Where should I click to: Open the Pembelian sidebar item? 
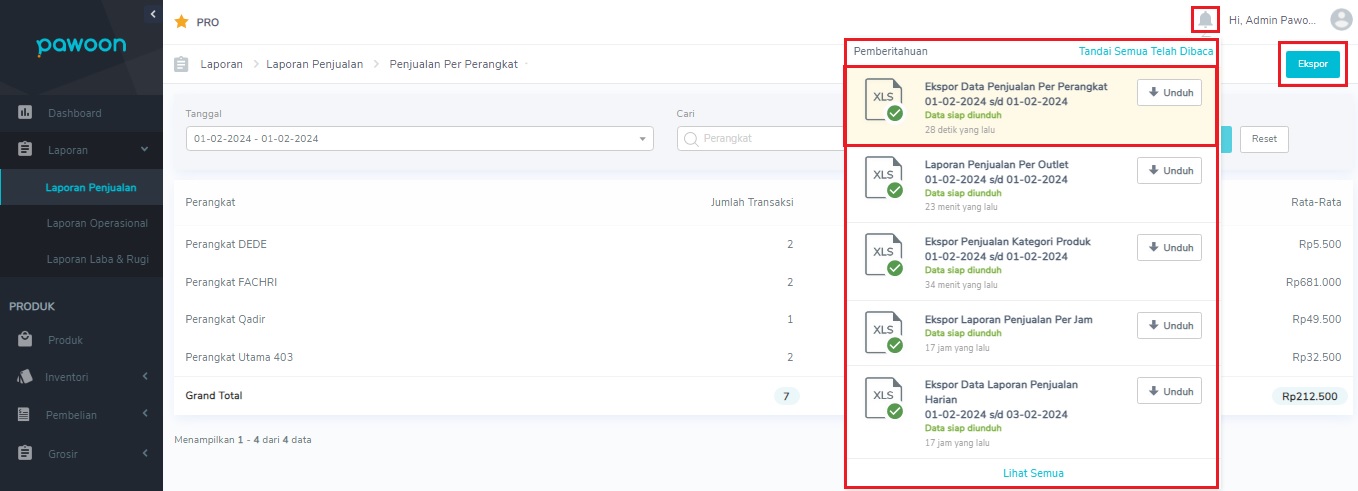pyautogui.click(x=81, y=414)
